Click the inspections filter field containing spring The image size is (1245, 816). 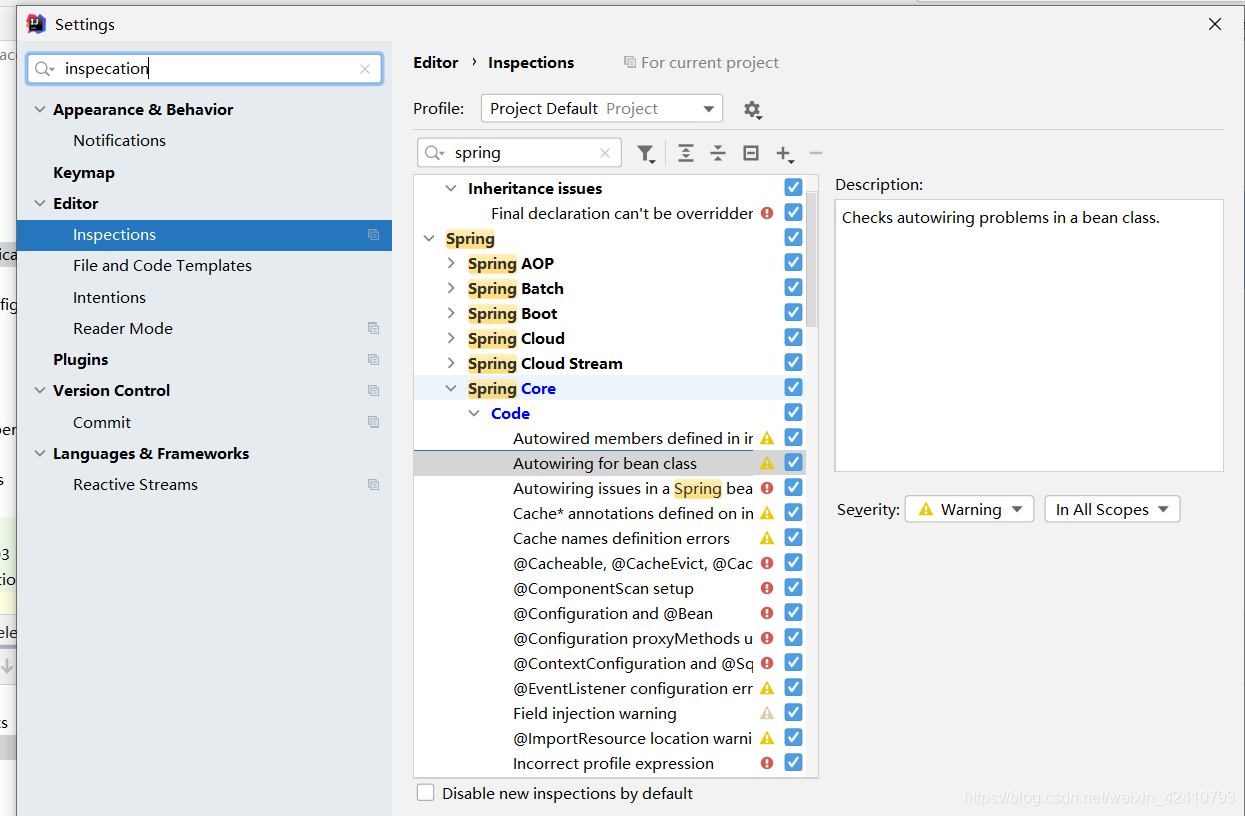(519, 153)
